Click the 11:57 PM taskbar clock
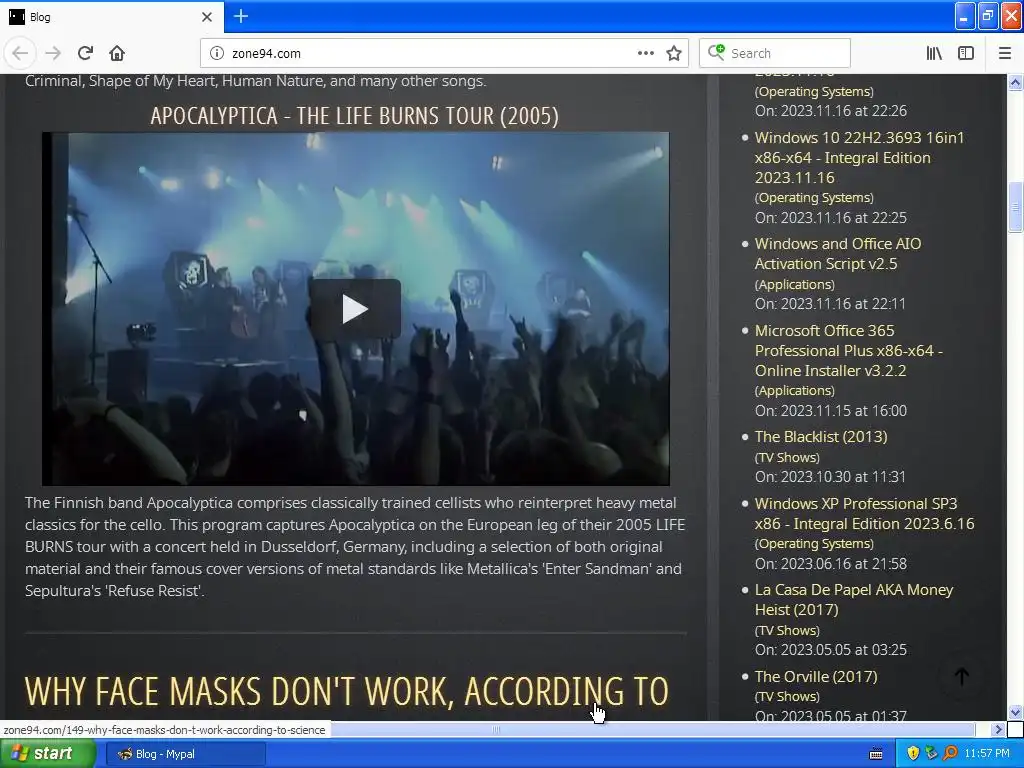This screenshot has width=1024, height=768. [987, 754]
